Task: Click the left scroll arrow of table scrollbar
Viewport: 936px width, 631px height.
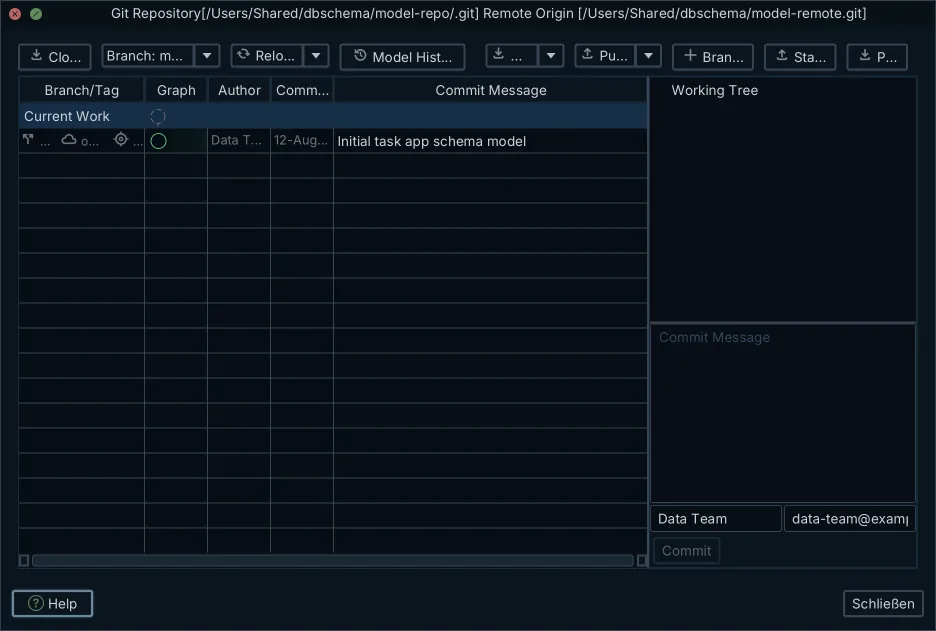Action: tap(24, 561)
